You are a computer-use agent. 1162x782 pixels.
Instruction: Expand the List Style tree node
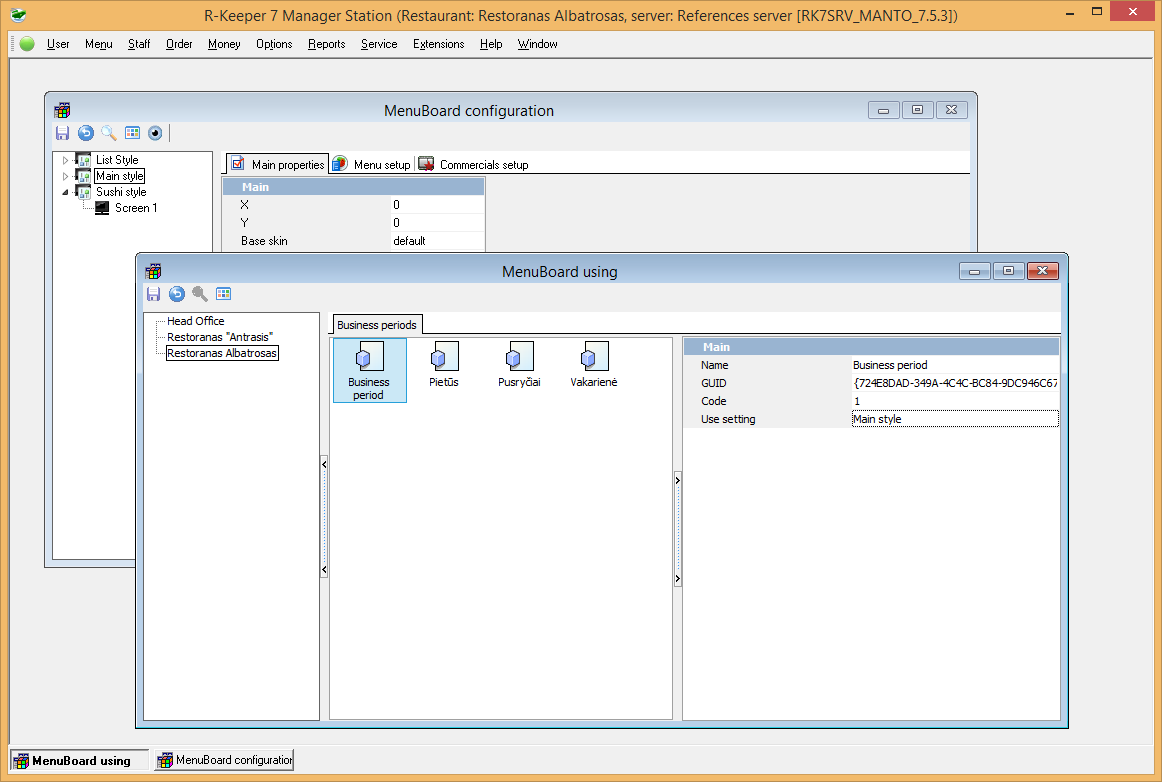[x=65, y=160]
